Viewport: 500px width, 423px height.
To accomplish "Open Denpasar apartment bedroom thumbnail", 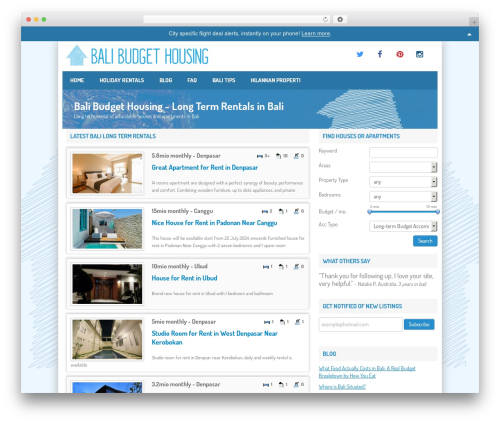I will [107, 173].
